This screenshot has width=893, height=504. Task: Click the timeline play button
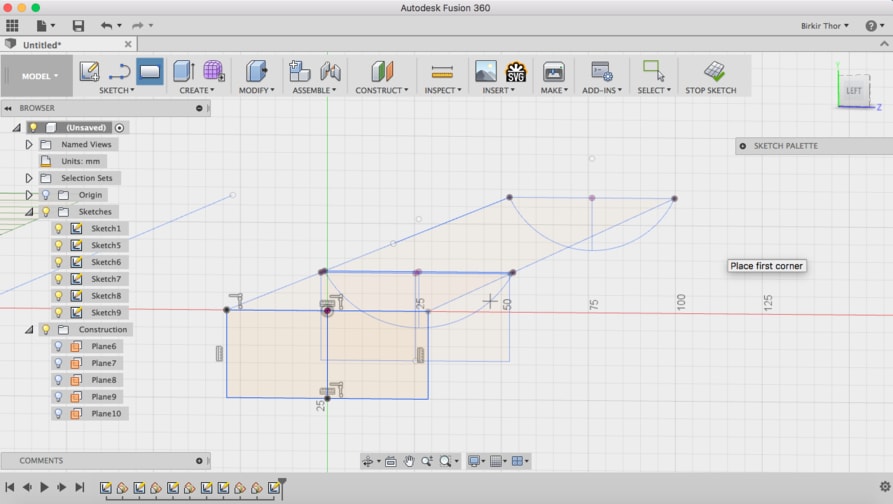(44, 487)
